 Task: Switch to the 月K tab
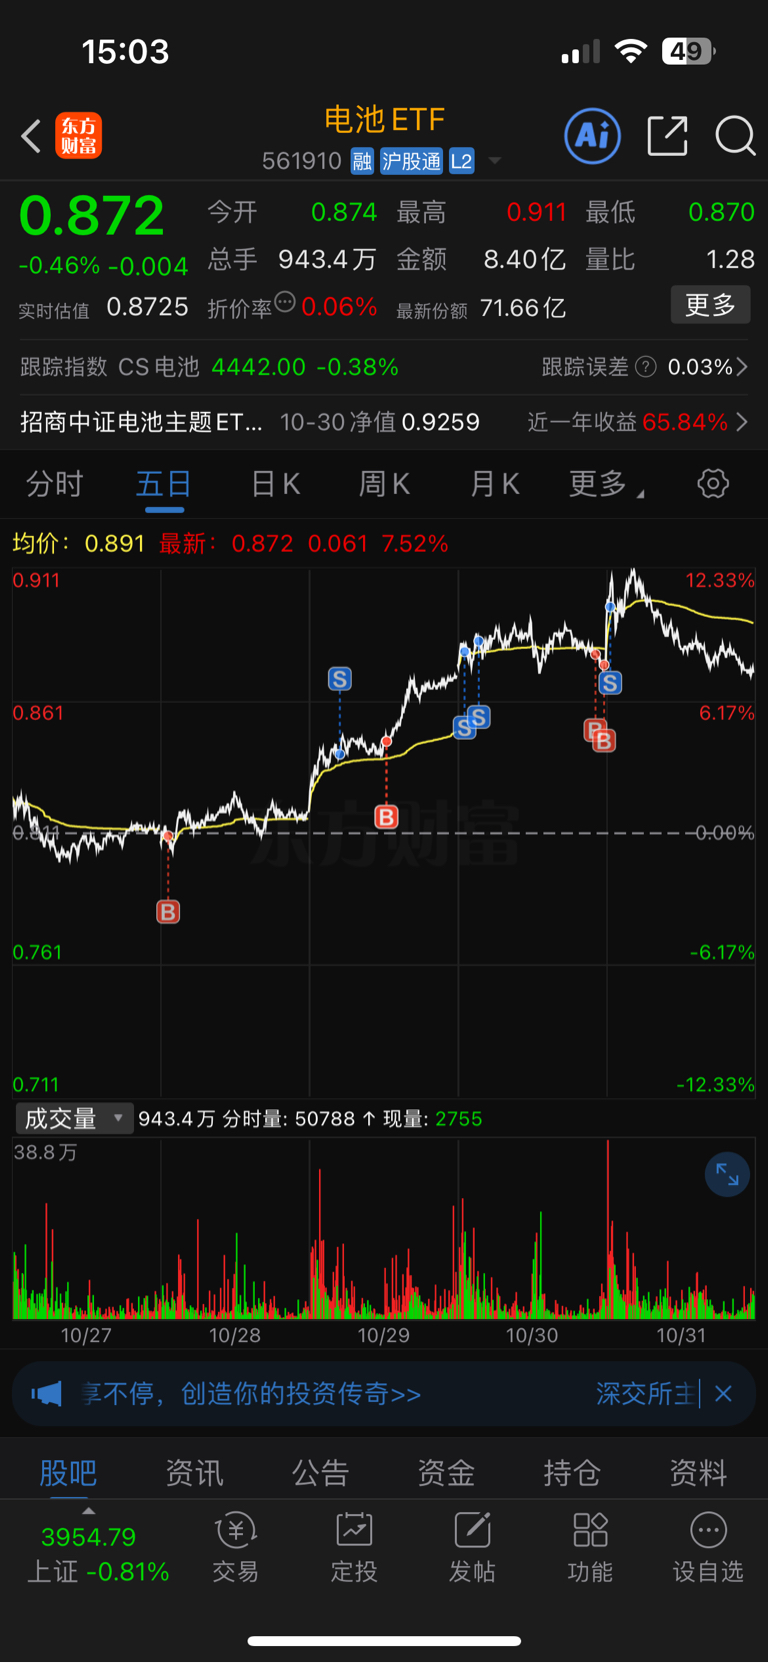(x=495, y=484)
